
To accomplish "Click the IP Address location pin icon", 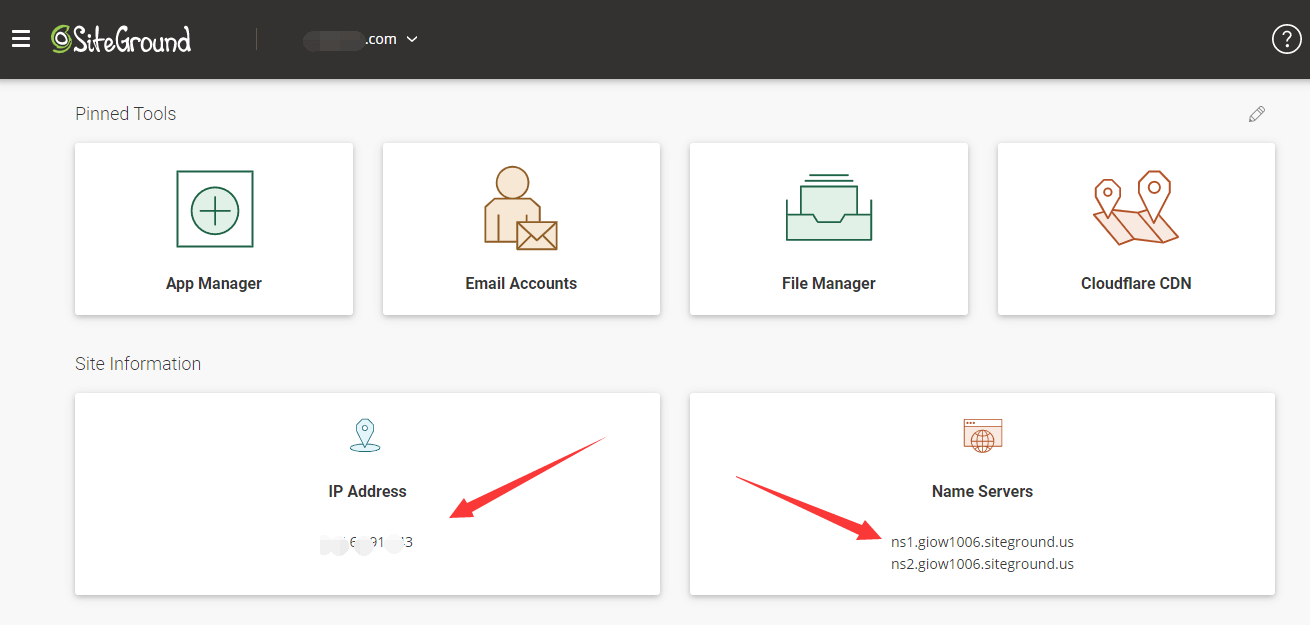I will pos(366,435).
